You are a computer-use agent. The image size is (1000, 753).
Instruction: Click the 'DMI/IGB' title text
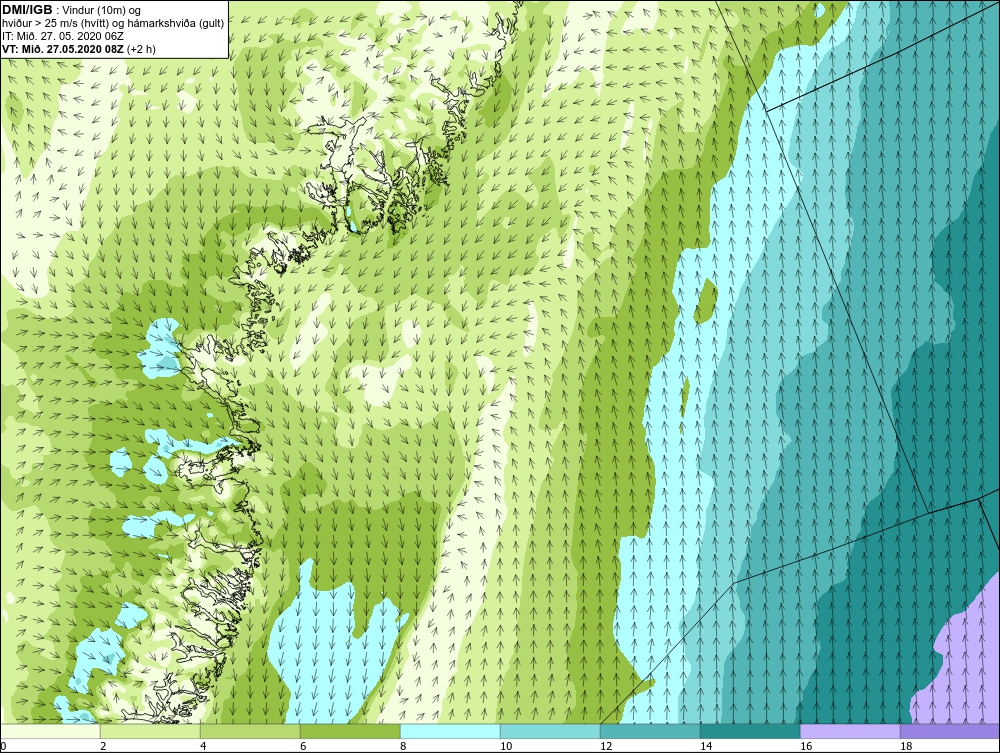tap(27, 10)
